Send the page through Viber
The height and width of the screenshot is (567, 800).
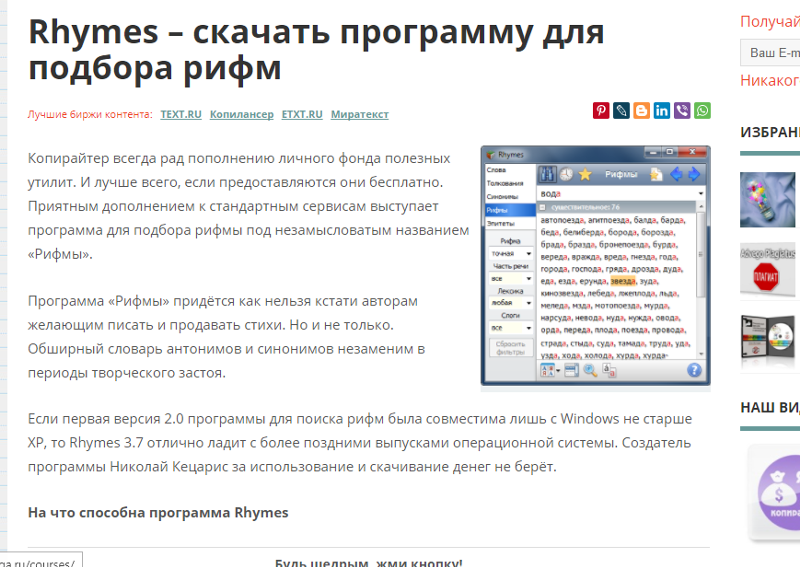coord(682,111)
